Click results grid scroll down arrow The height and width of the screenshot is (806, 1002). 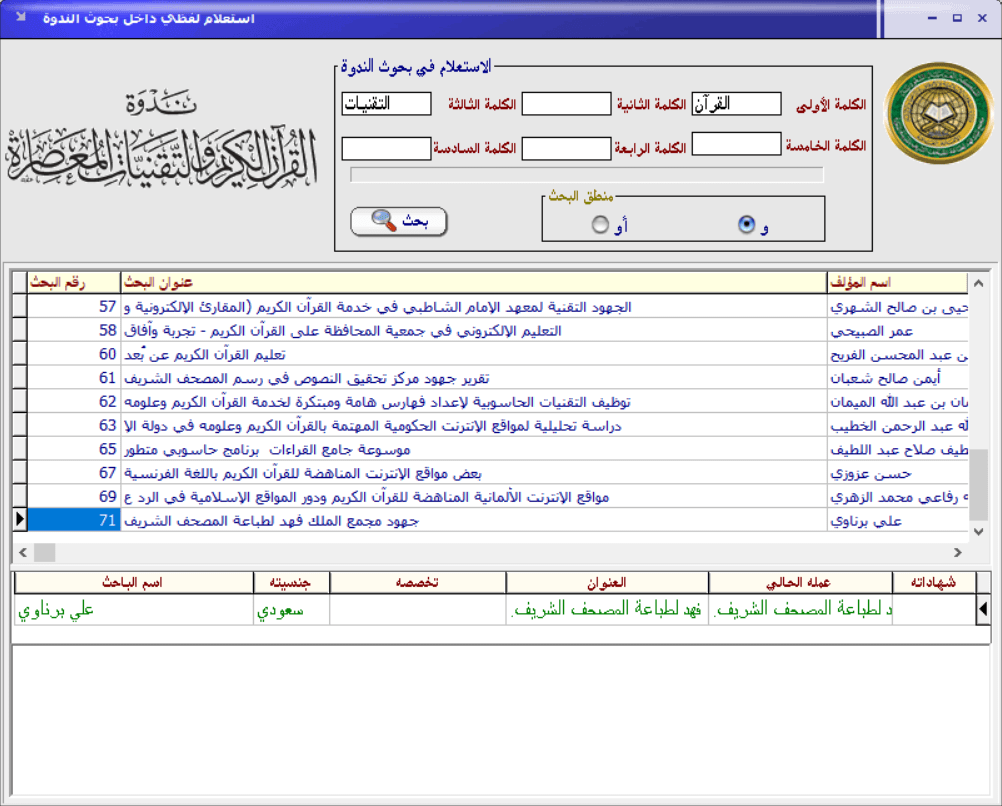coord(978,531)
